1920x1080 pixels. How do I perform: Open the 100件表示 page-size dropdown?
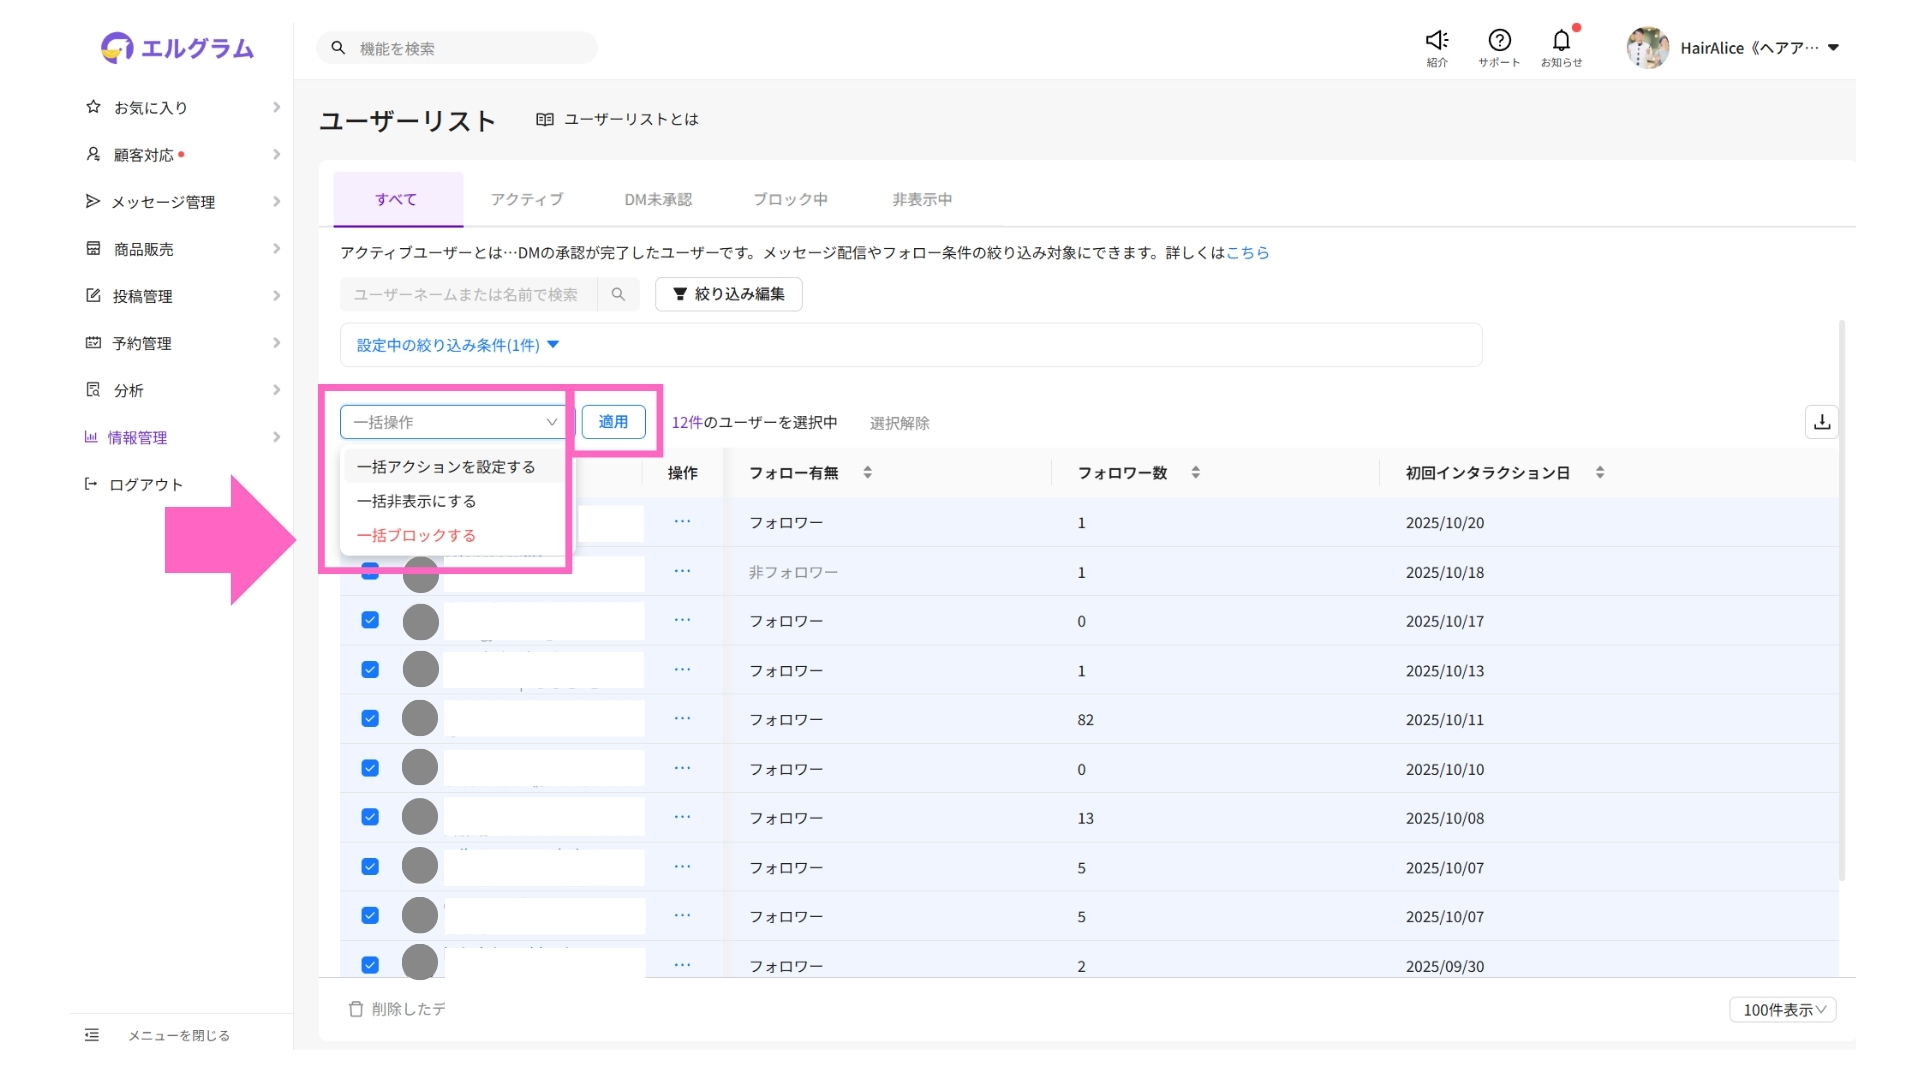click(x=1782, y=1010)
